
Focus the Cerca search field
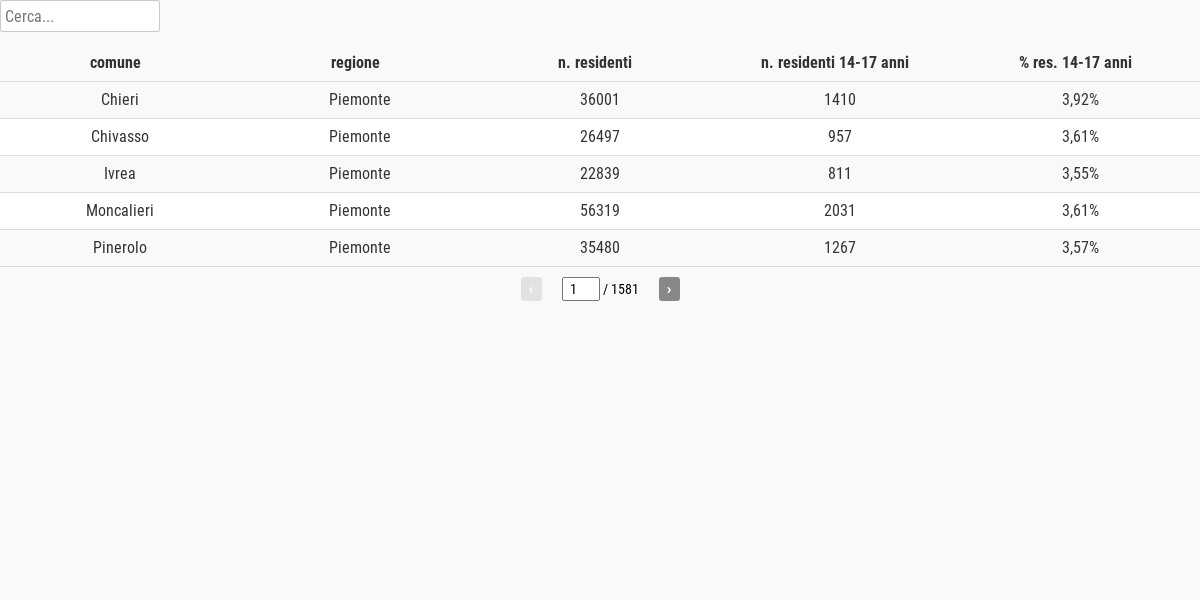pos(80,16)
